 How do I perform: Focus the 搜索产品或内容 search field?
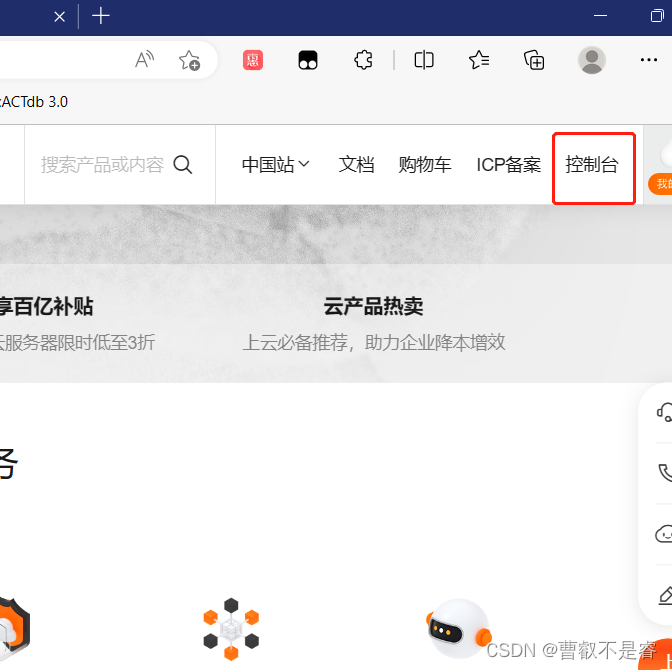[x=102, y=165]
